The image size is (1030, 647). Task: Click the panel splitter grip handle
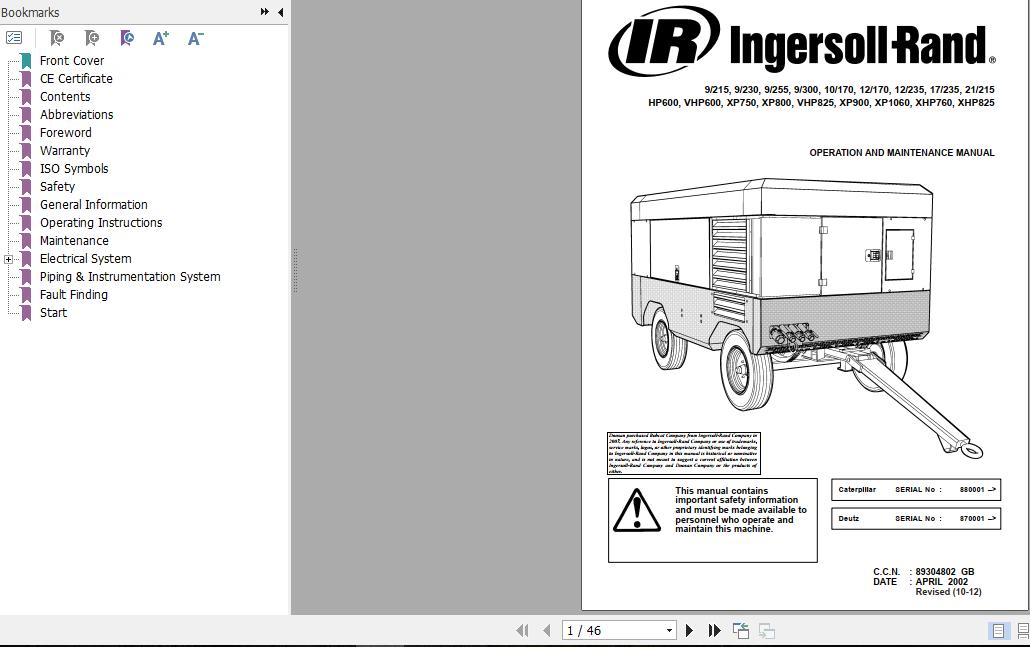(x=296, y=271)
